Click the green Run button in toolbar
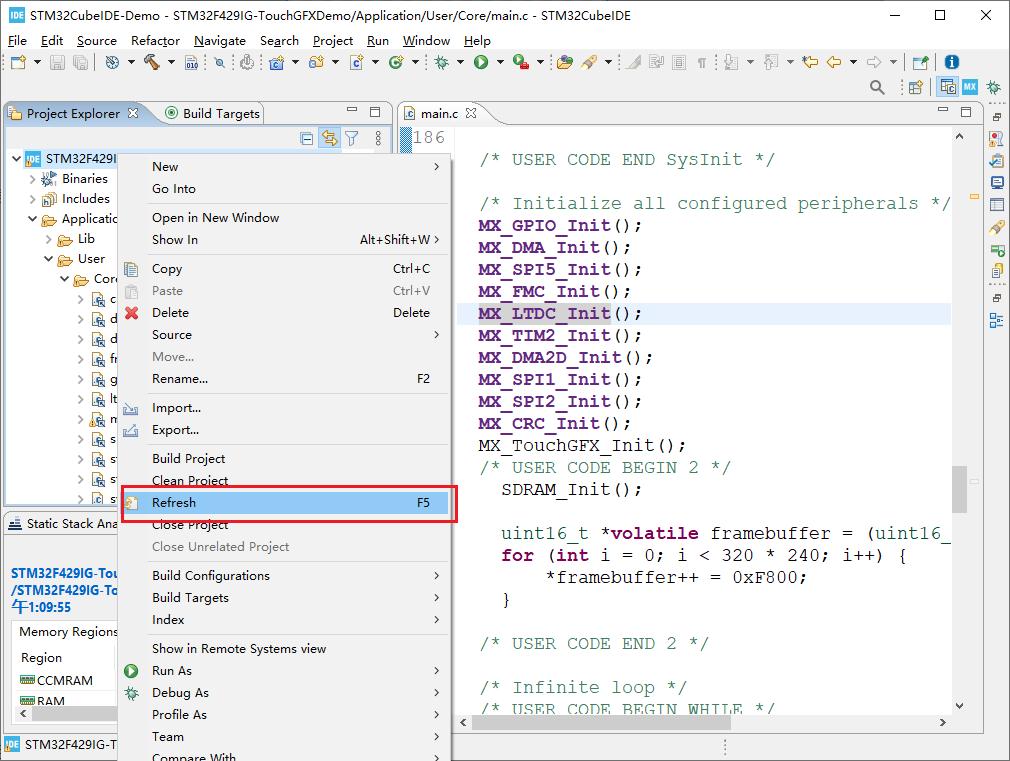The width and height of the screenshot is (1010, 761). pos(481,62)
